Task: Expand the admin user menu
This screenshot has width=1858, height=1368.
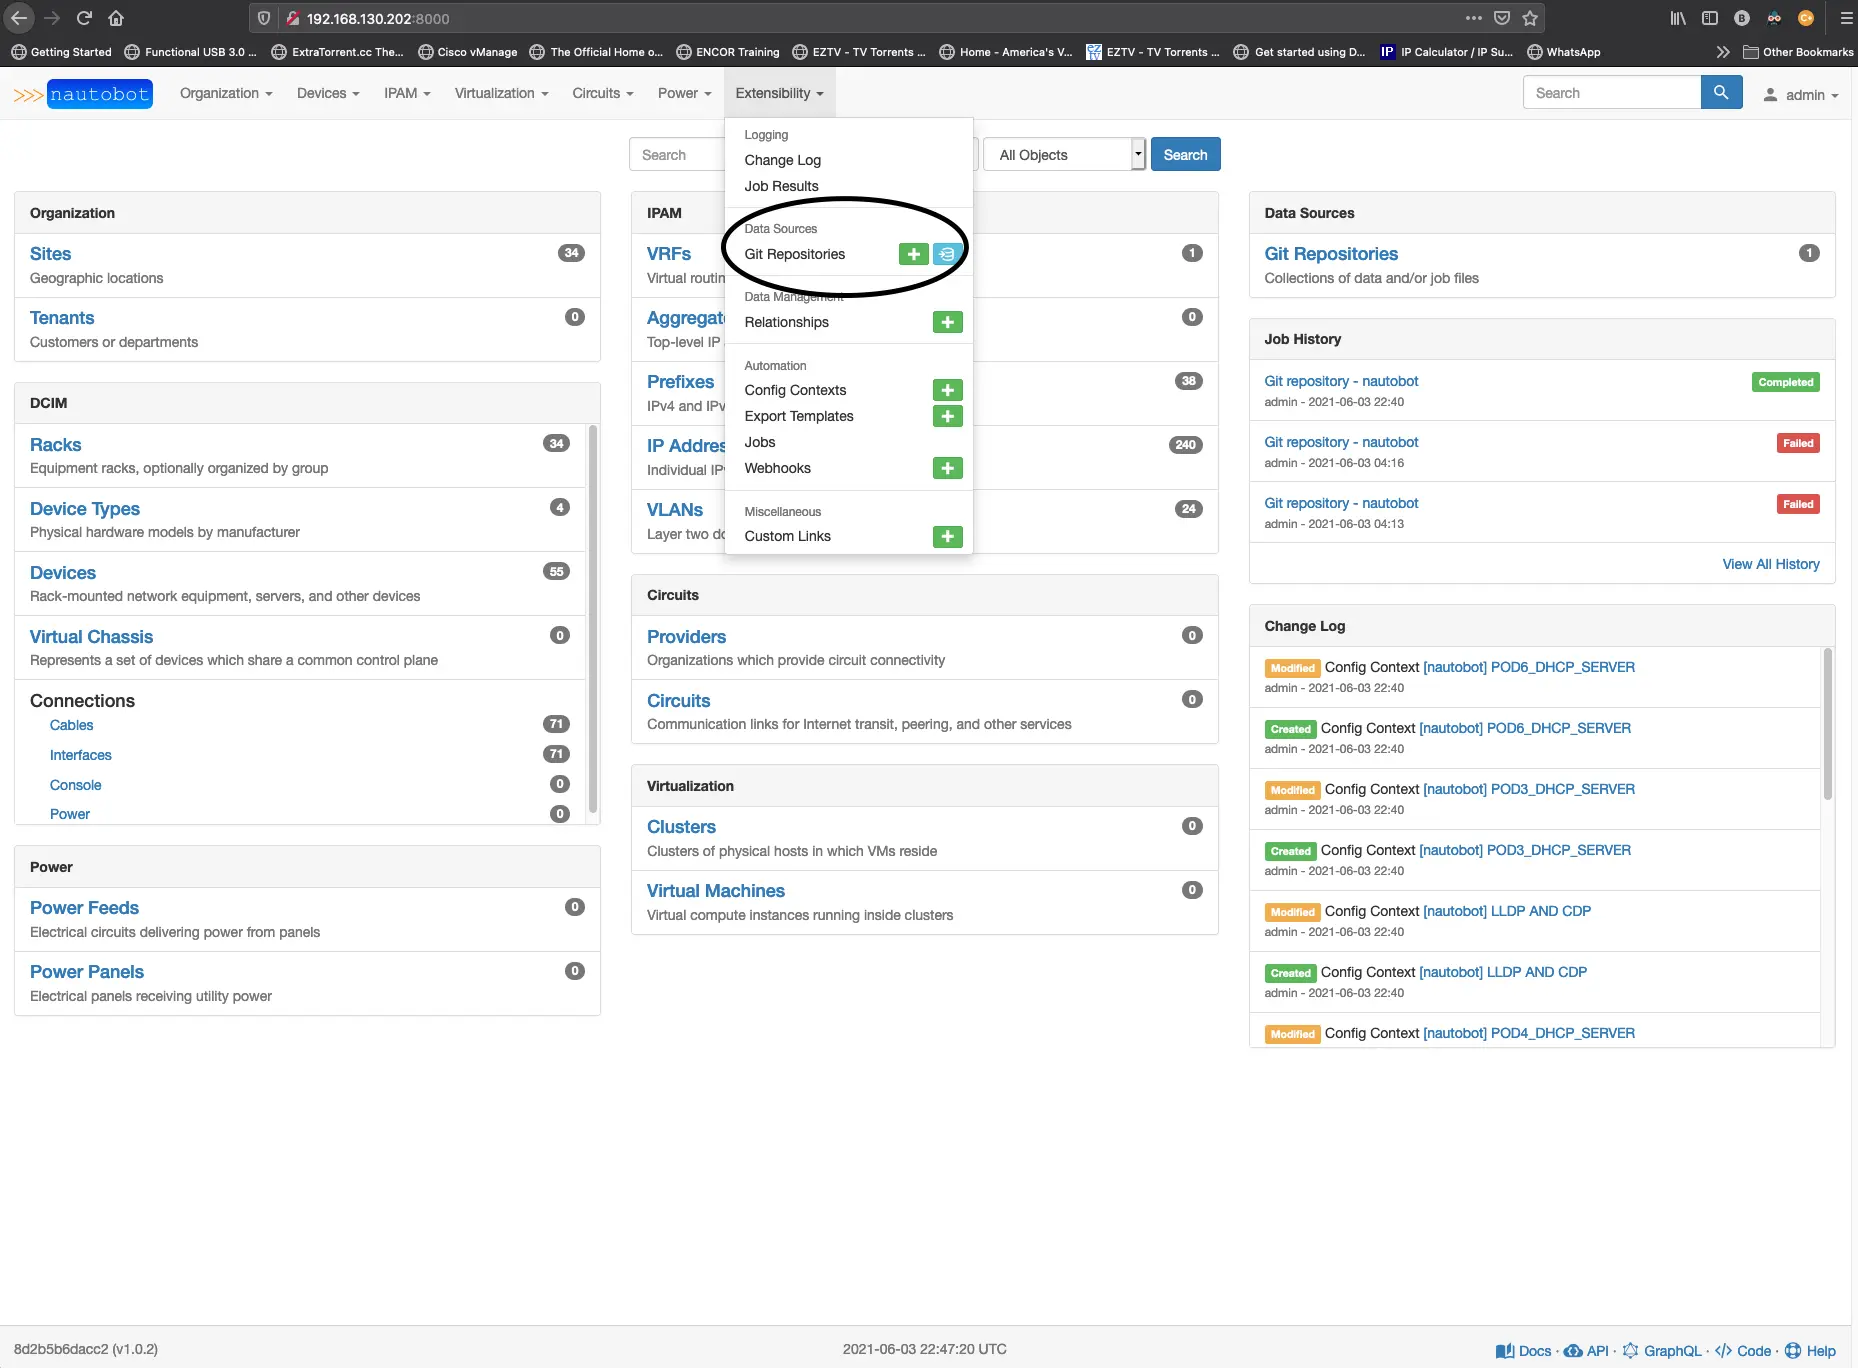Action: (x=1801, y=95)
